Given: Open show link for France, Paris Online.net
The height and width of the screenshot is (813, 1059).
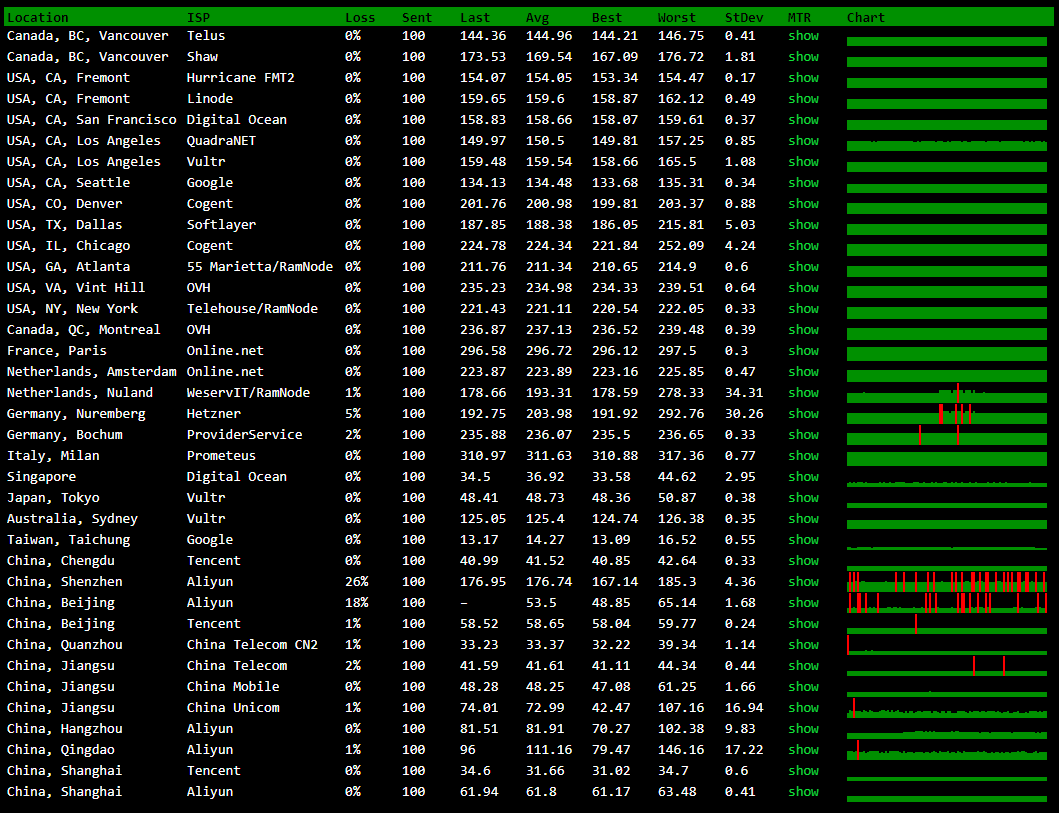Looking at the screenshot, I should [x=803, y=351].
